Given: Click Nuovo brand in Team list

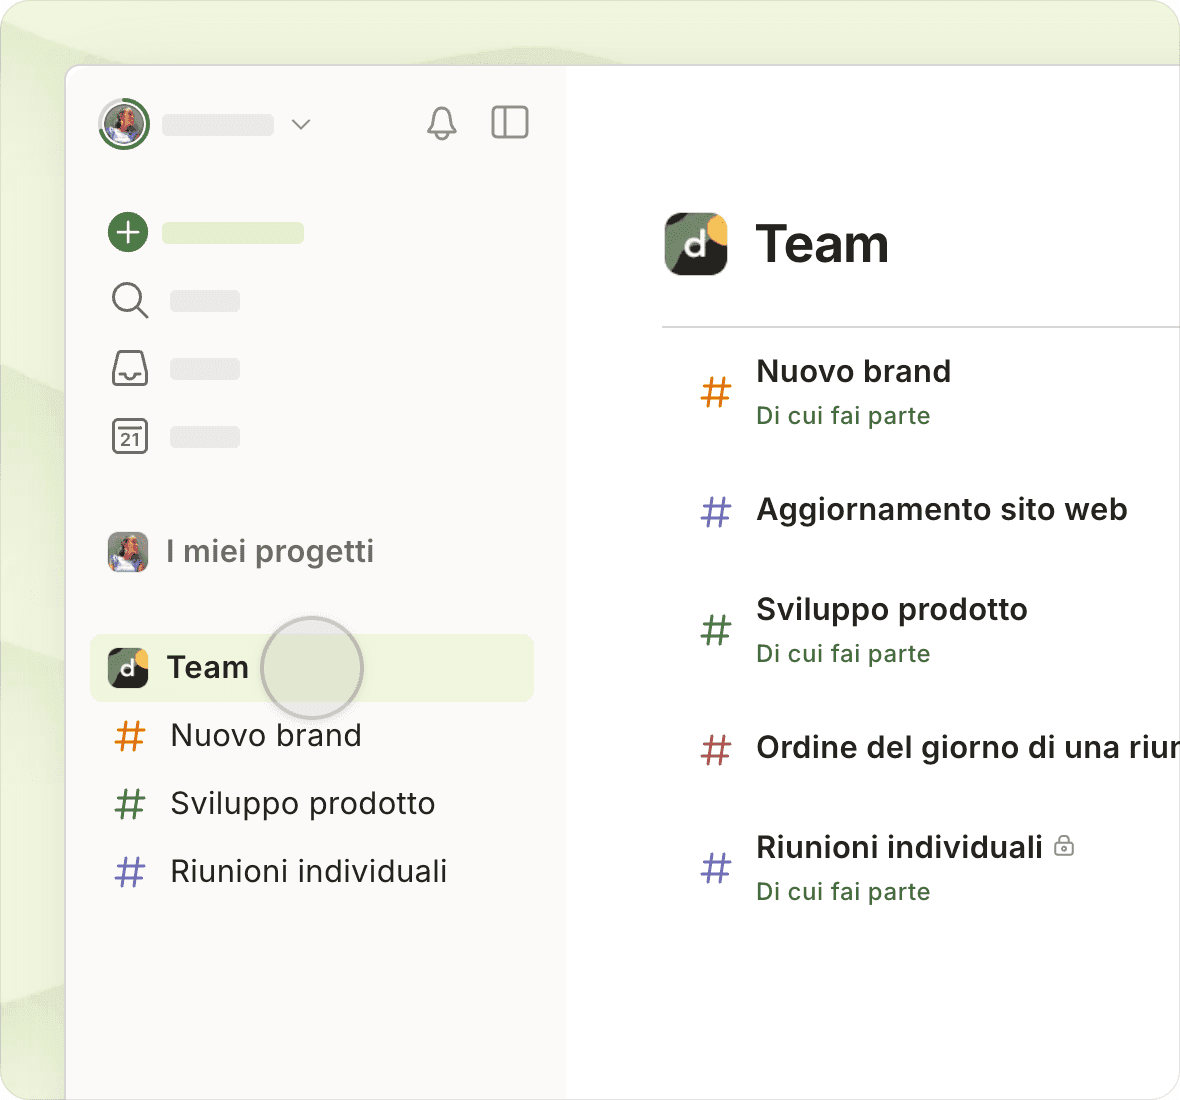Looking at the screenshot, I should (853, 371).
